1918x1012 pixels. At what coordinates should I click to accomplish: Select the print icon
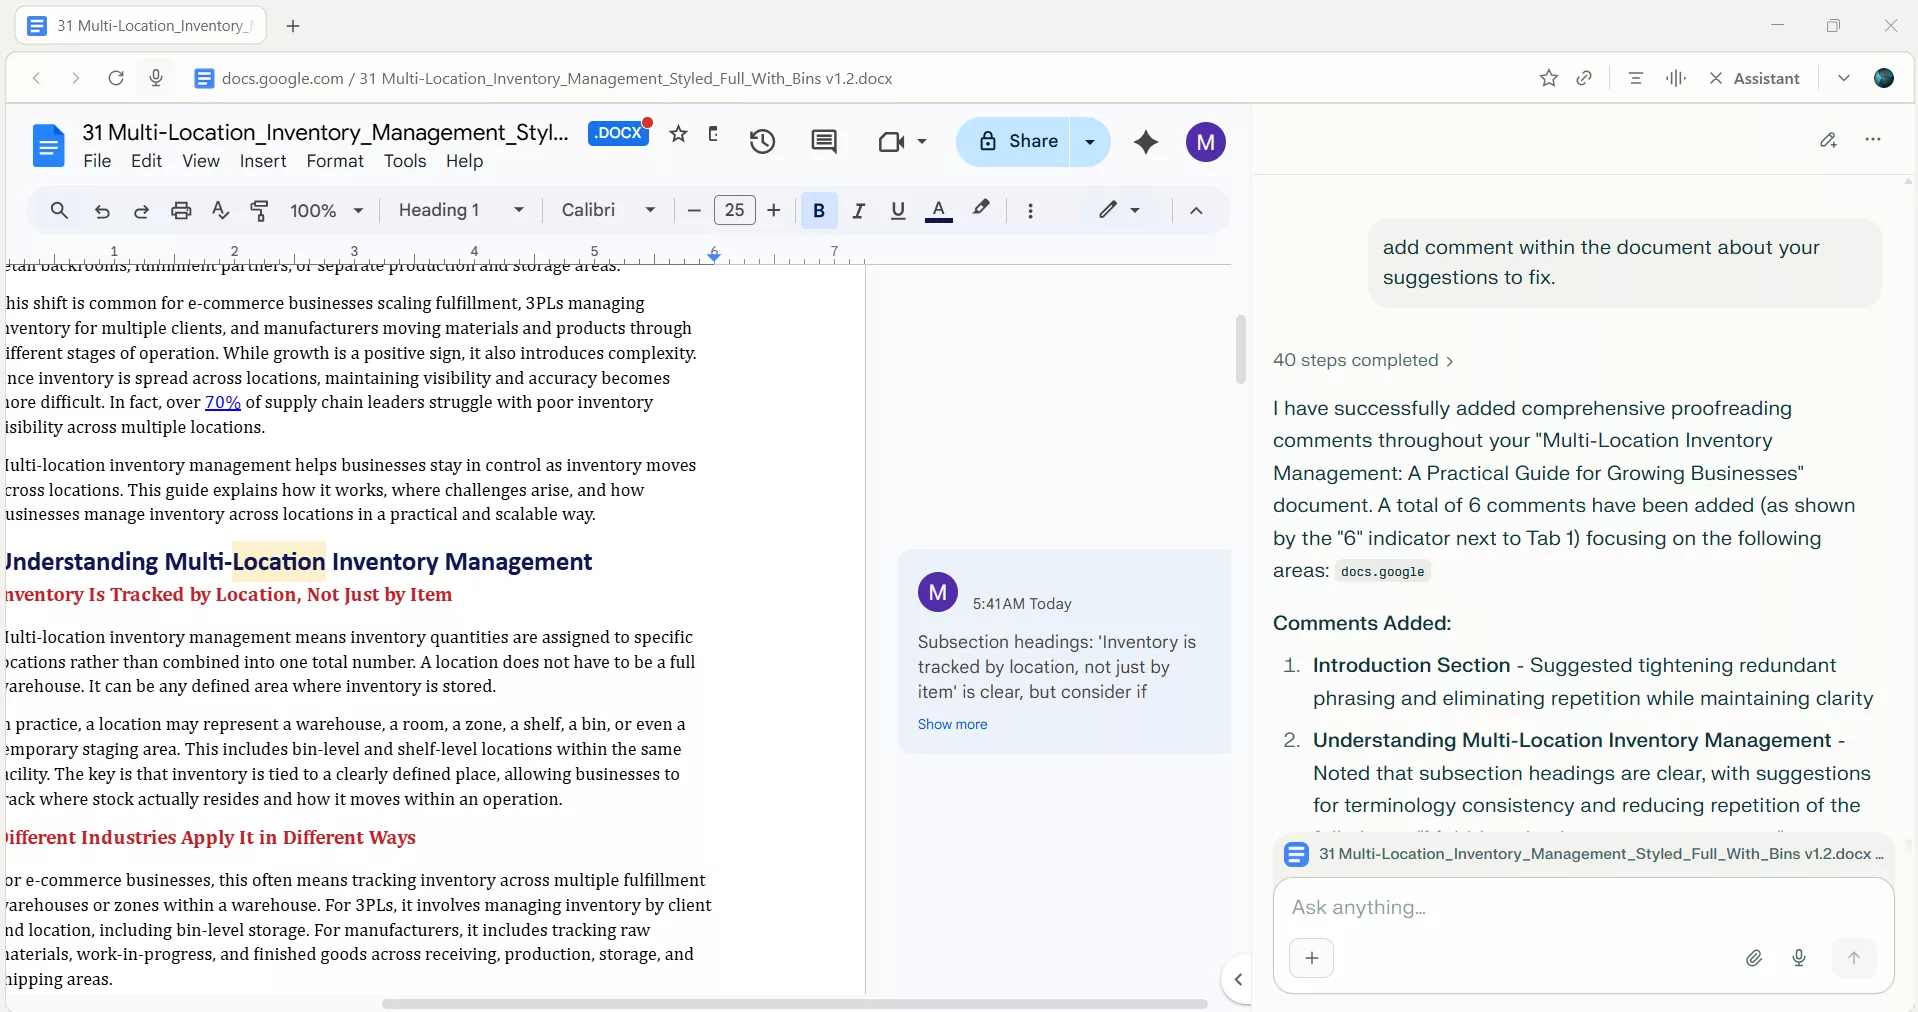[181, 210]
